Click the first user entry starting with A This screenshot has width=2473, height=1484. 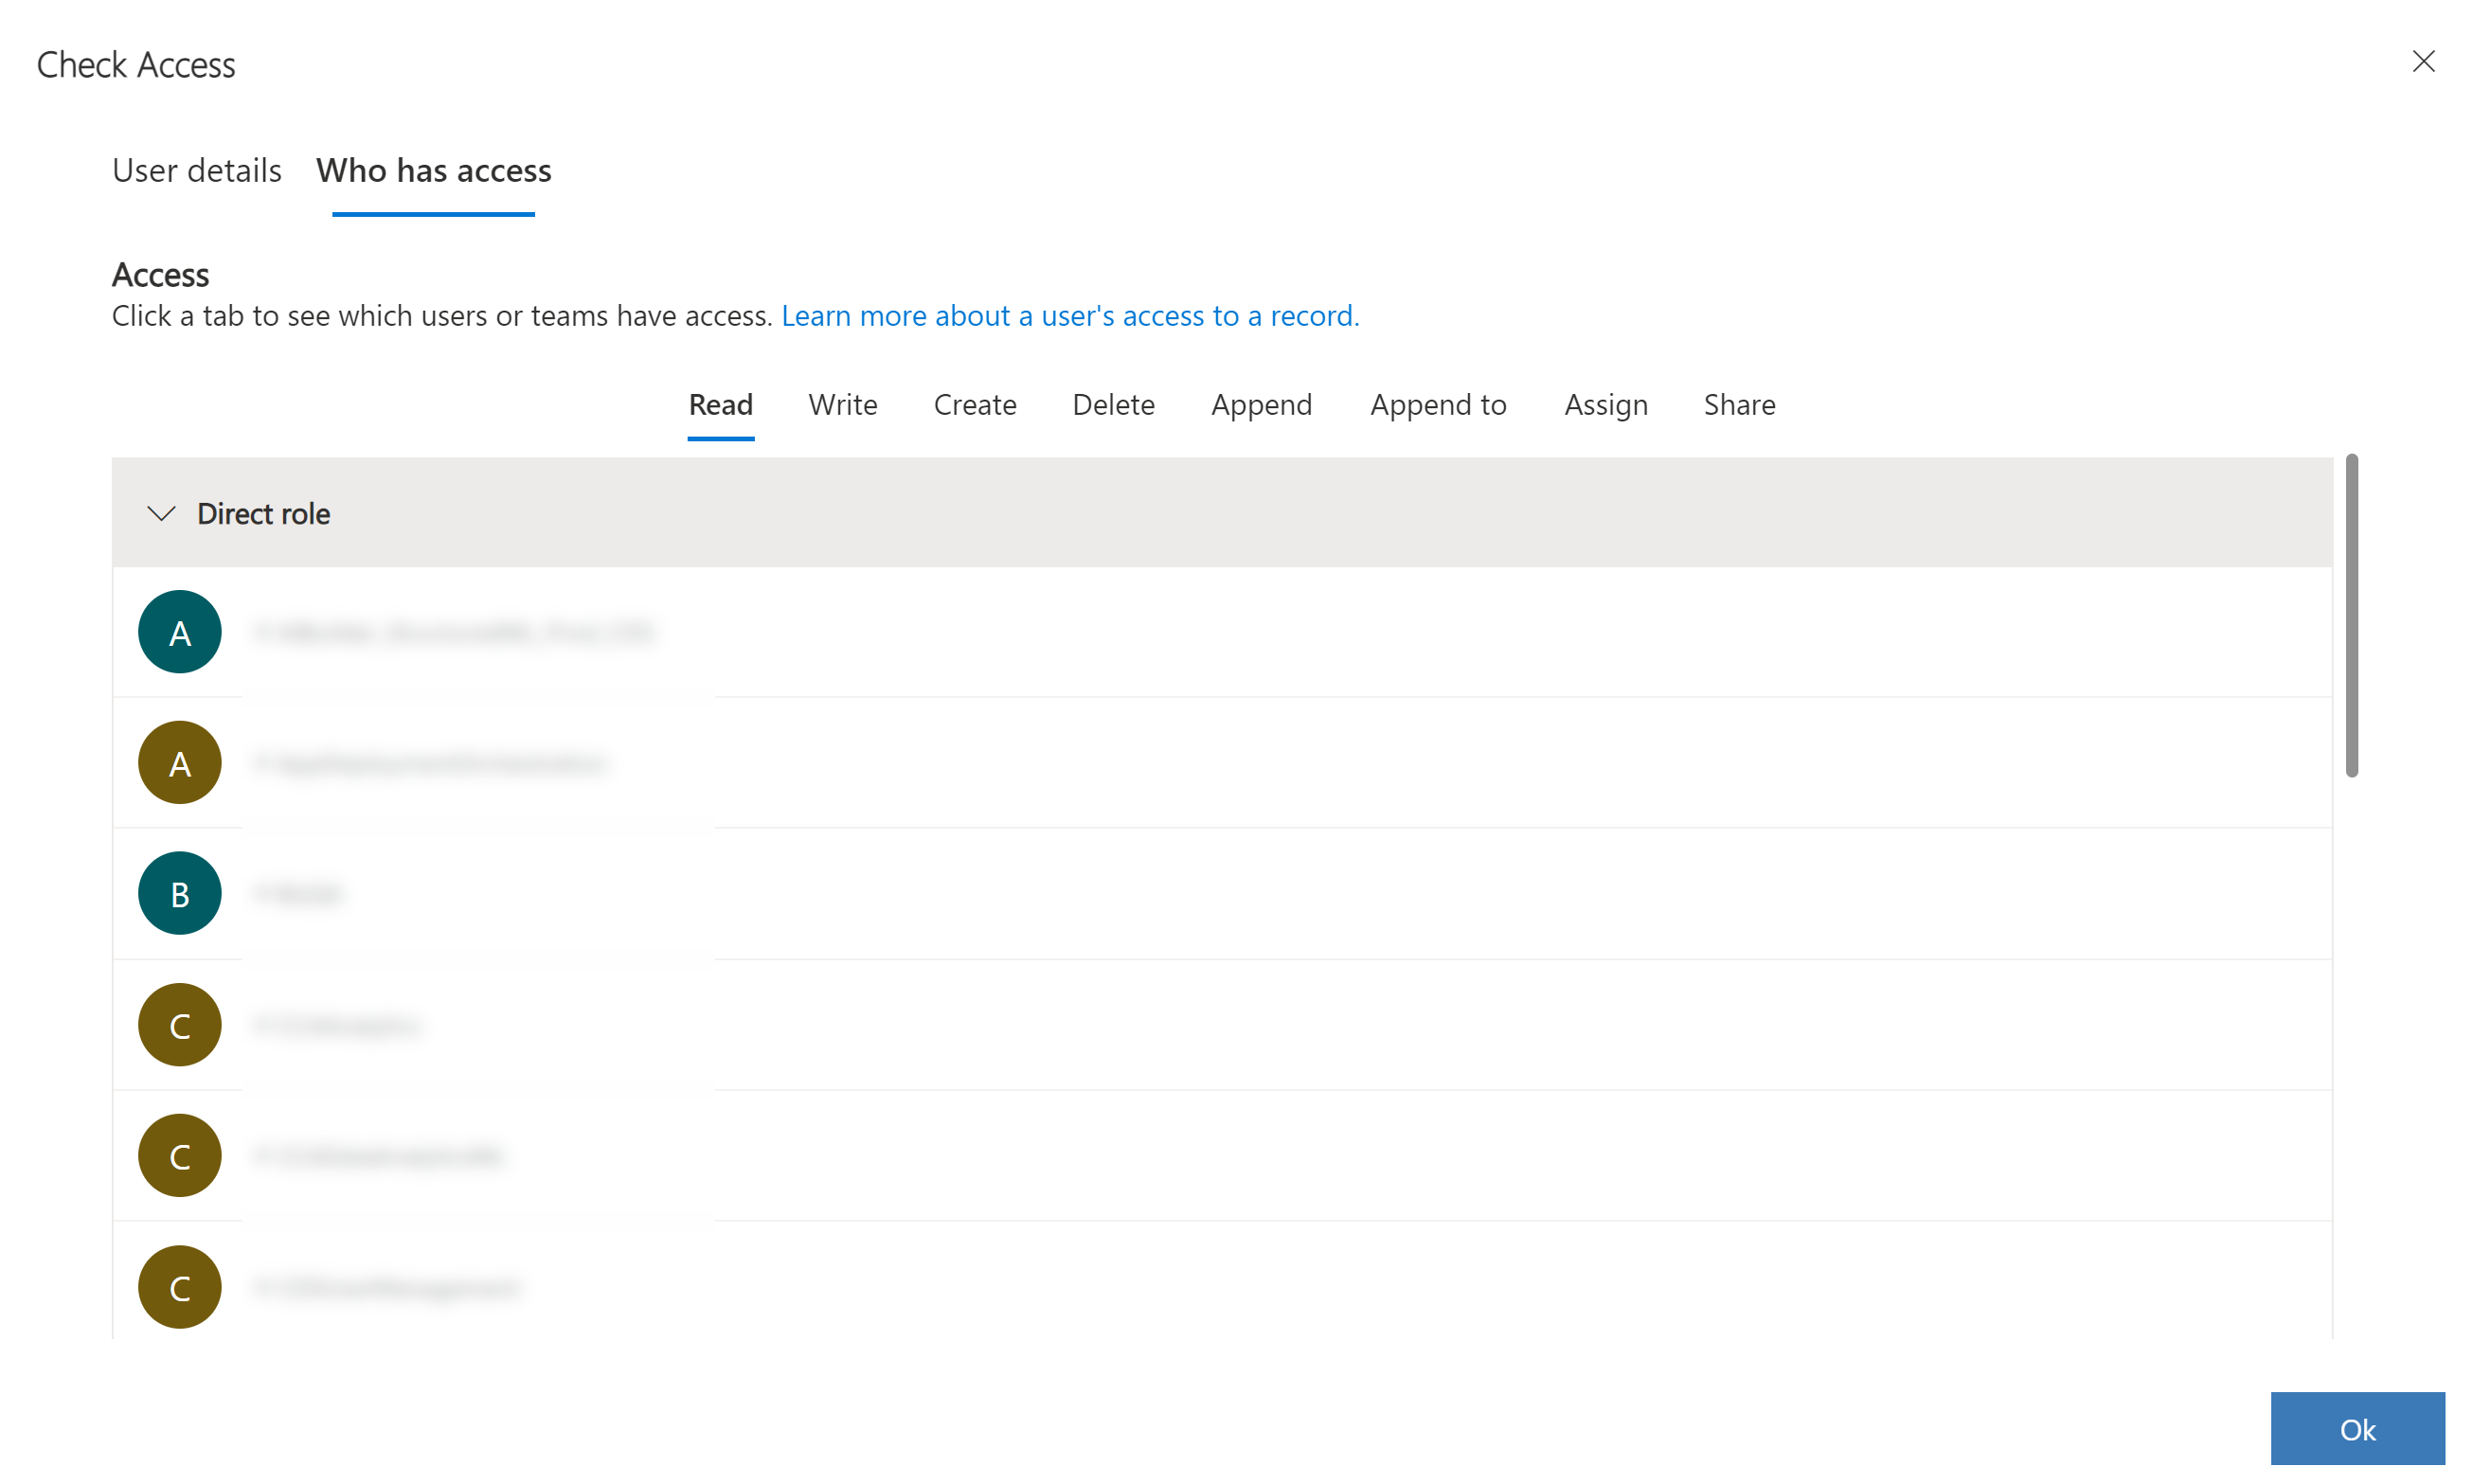click(x=451, y=631)
